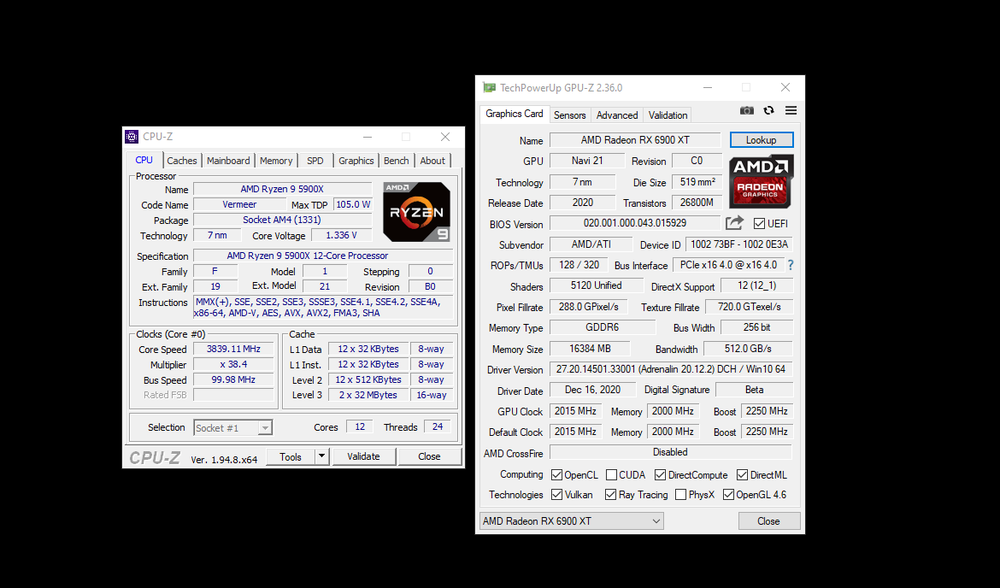Switch to the Sensors tab in GPU-Z
Screen dimensions: 1000x588
570,115
